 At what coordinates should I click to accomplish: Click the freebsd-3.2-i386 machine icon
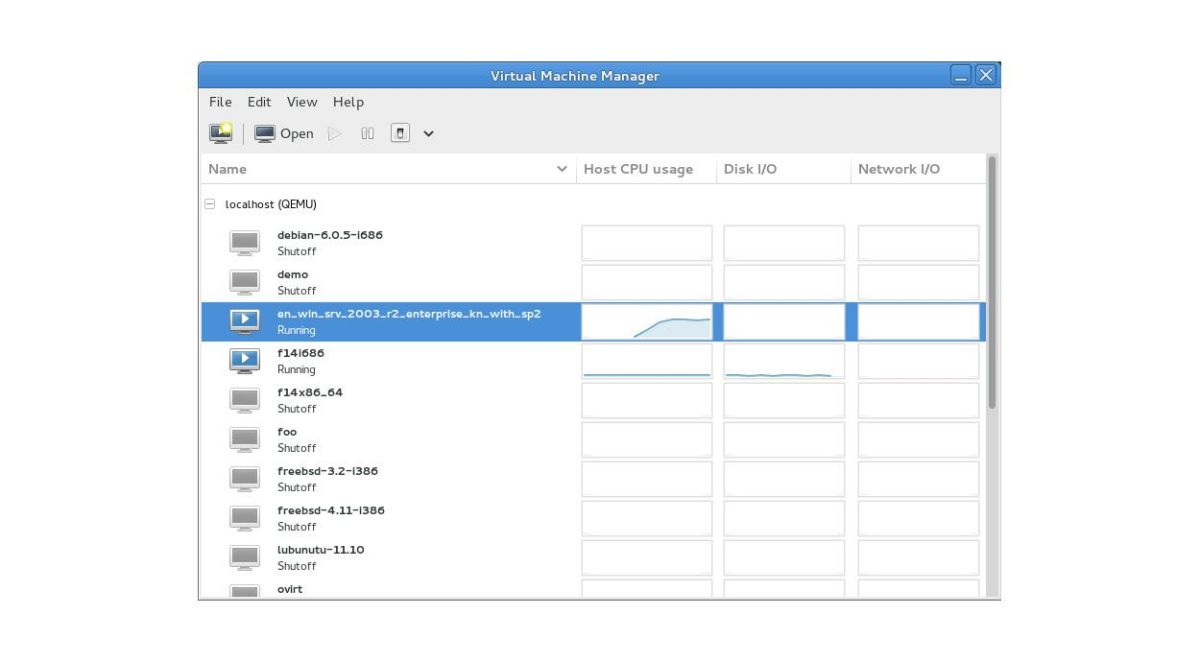click(x=244, y=478)
